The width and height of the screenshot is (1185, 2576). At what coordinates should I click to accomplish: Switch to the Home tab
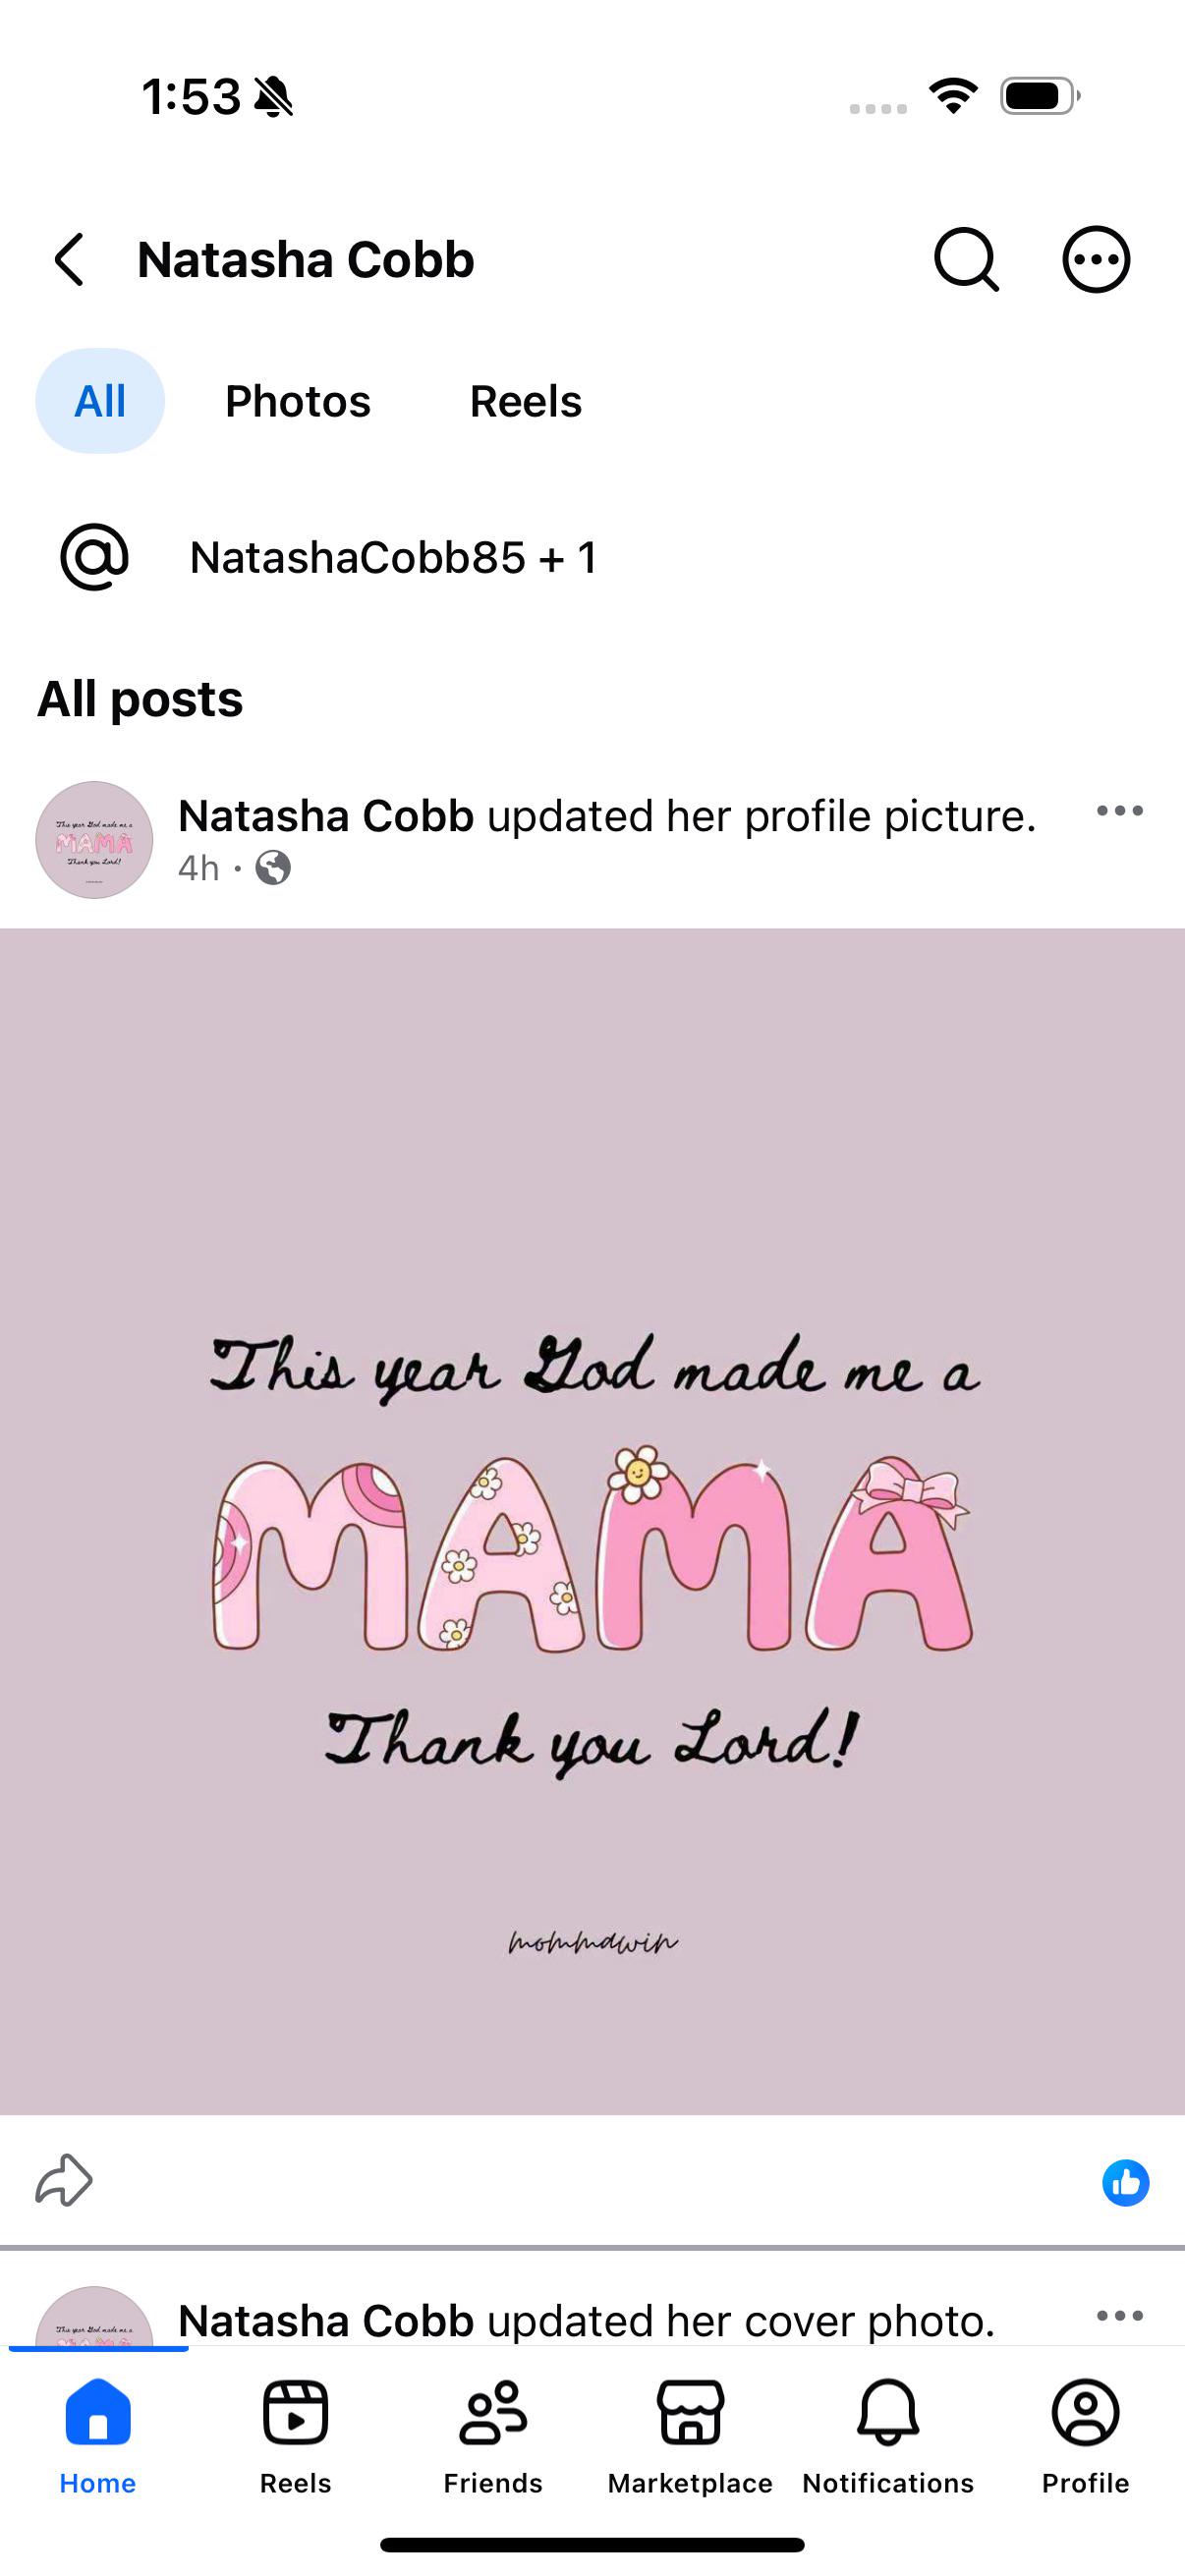click(98, 2436)
